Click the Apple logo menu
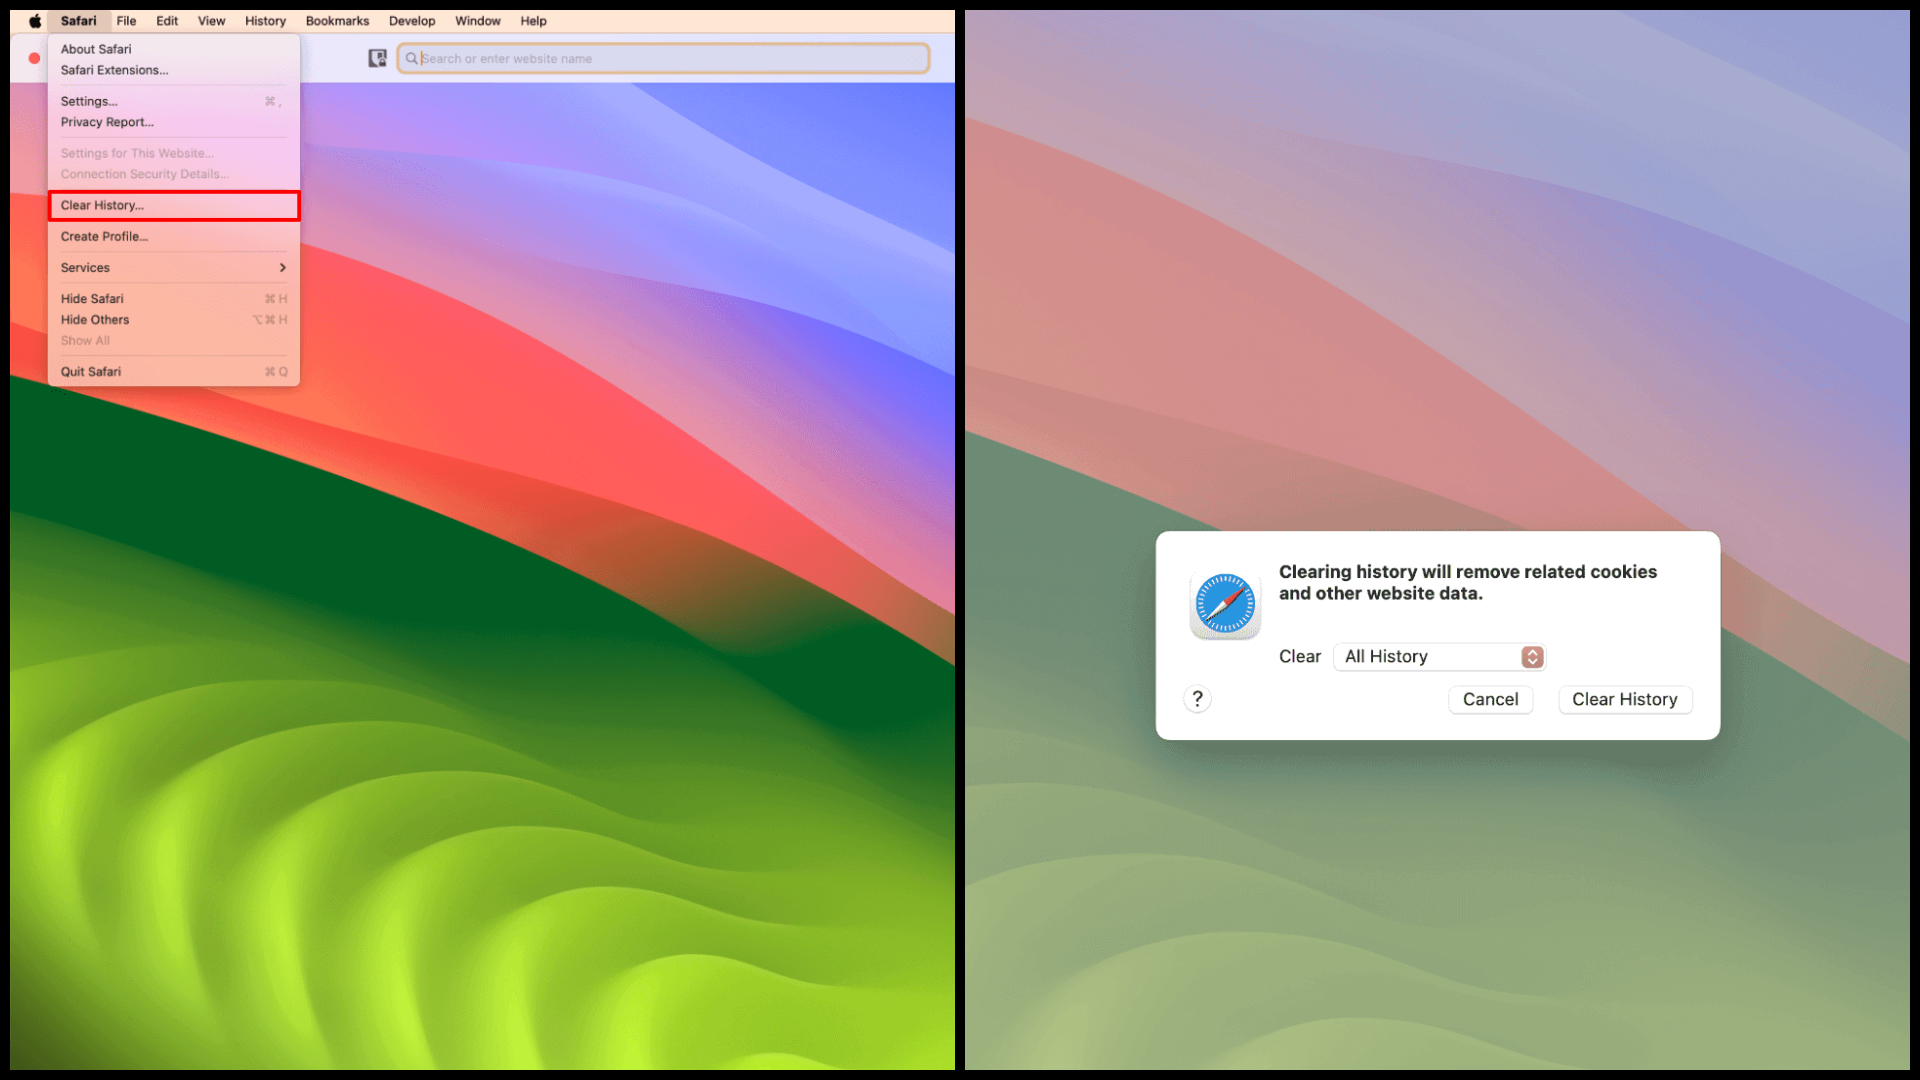Image resolution: width=1920 pixels, height=1080 pixels. (x=35, y=21)
